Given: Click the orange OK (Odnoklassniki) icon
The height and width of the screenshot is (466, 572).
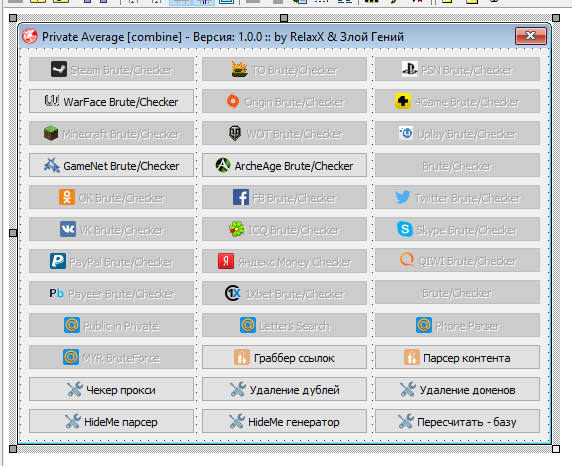Looking at the screenshot, I should (x=67, y=197).
